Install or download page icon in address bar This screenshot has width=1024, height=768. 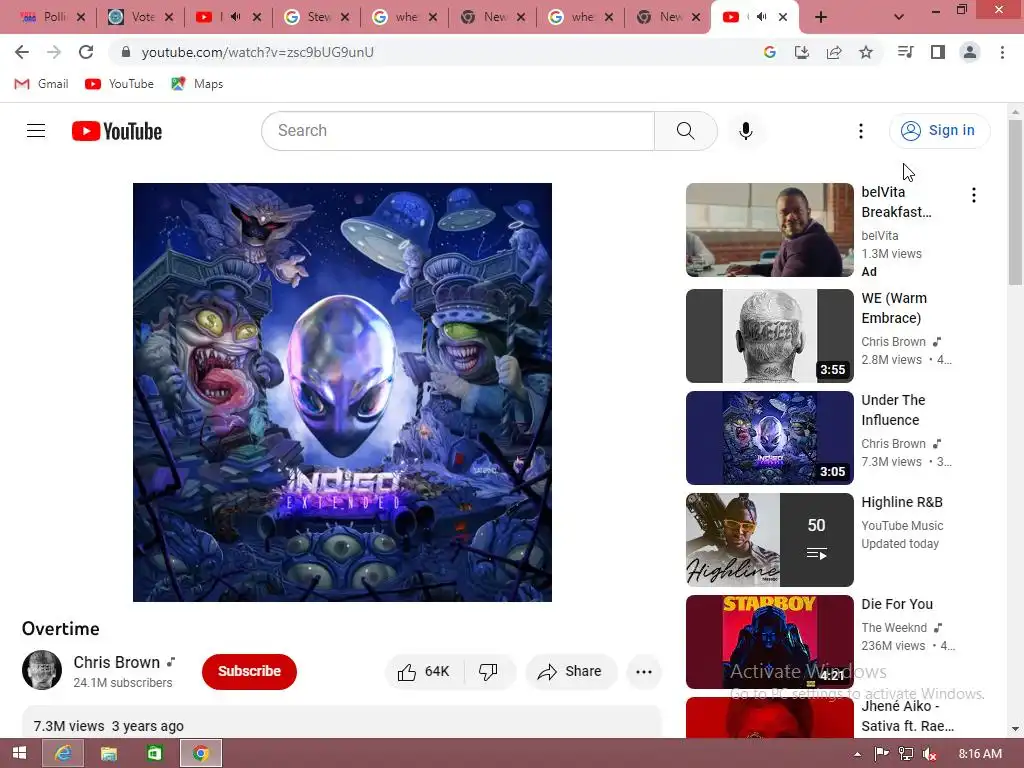(802, 52)
